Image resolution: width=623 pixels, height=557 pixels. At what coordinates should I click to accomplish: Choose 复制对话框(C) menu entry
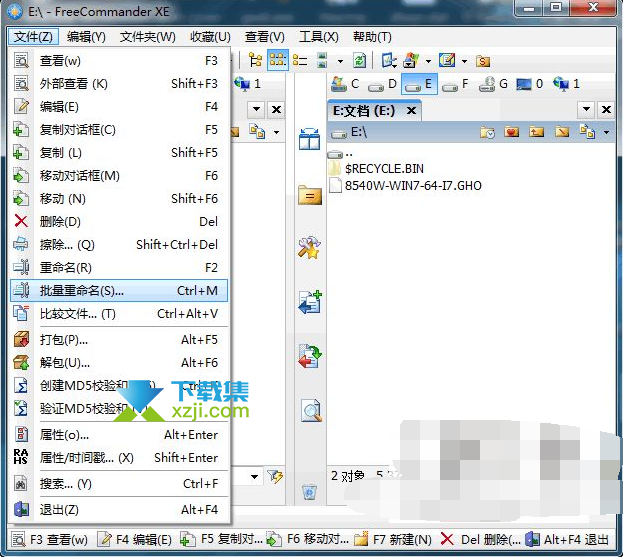click(119, 130)
